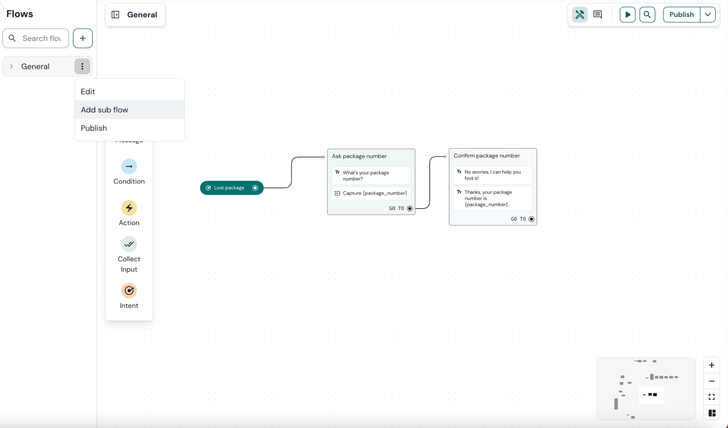The width and height of the screenshot is (728, 428).
Task: Select the Intent target icon
Action: [x=129, y=291]
